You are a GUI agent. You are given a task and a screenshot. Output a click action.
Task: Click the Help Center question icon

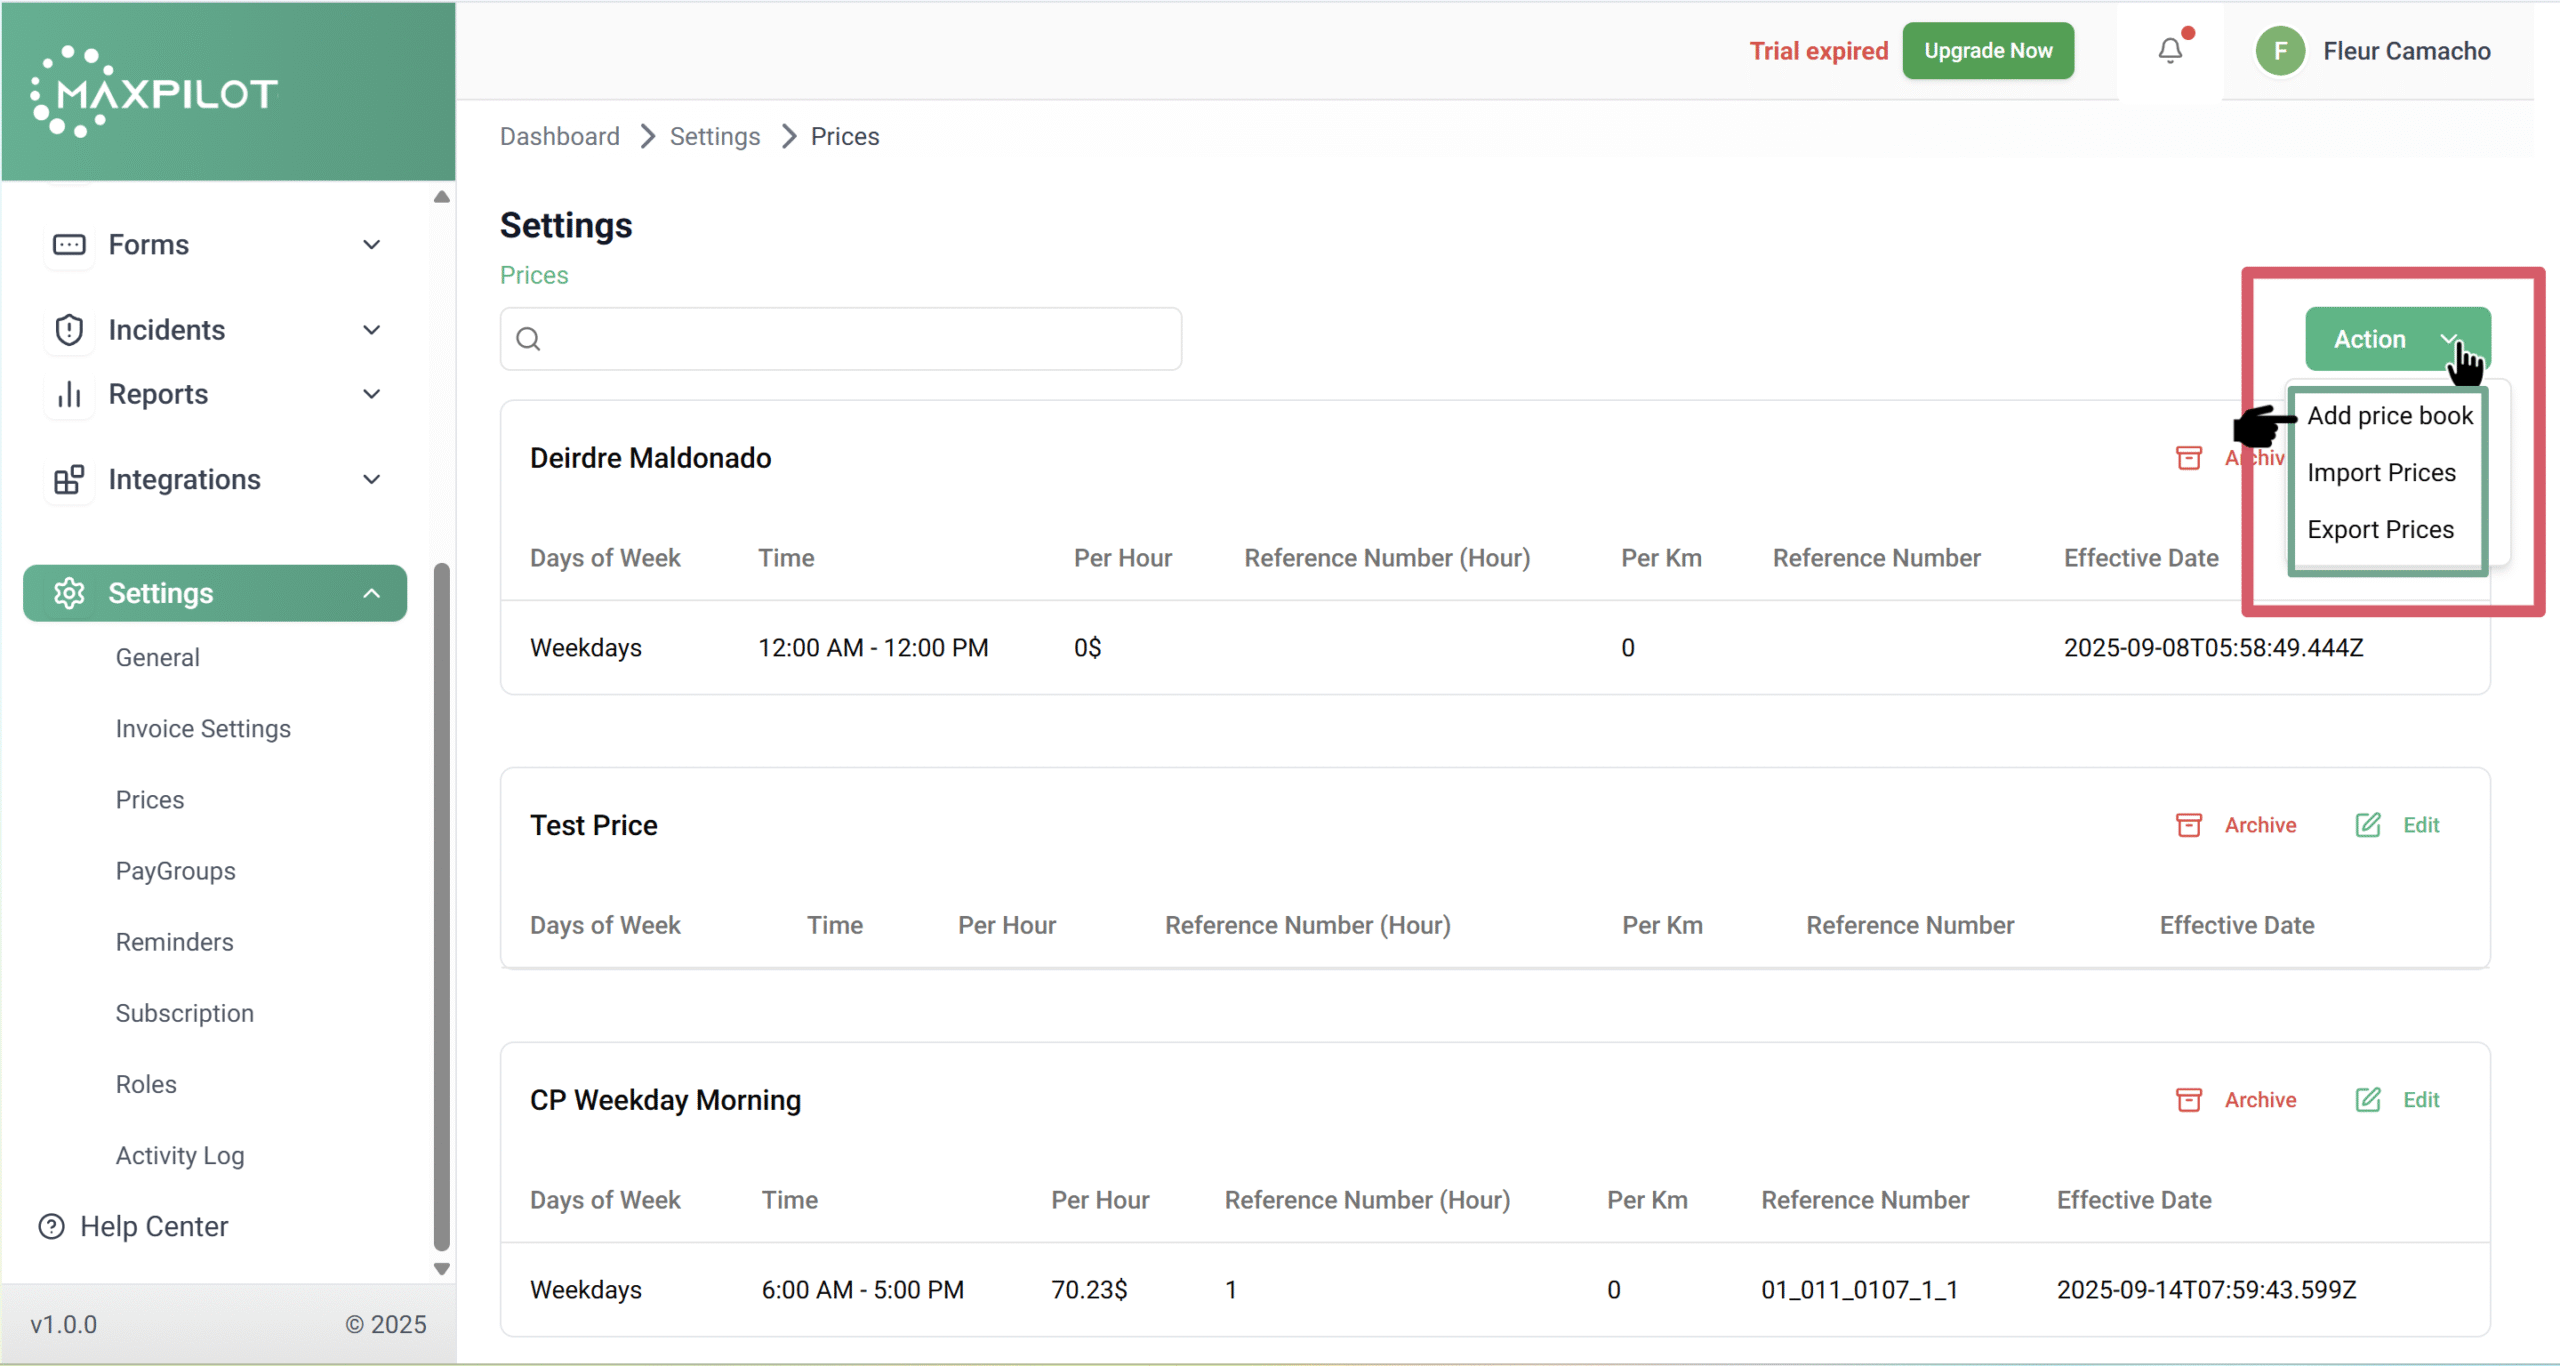[x=51, y=1226]
